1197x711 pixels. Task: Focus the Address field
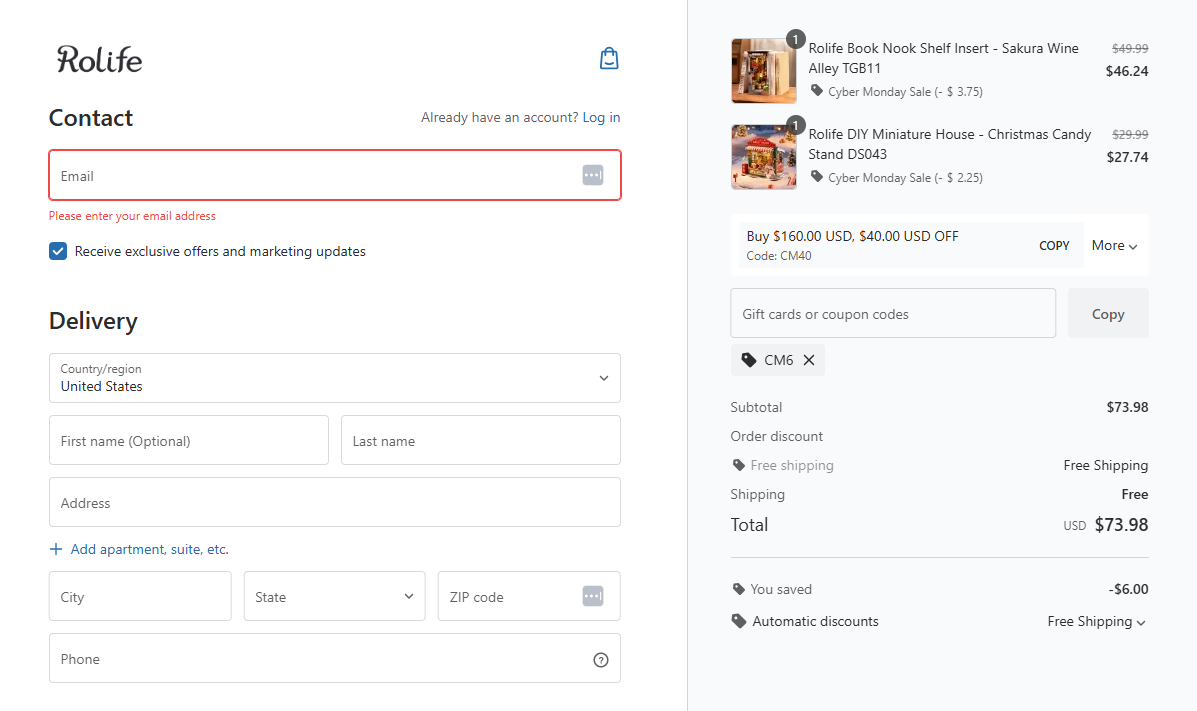pos(334,503)
